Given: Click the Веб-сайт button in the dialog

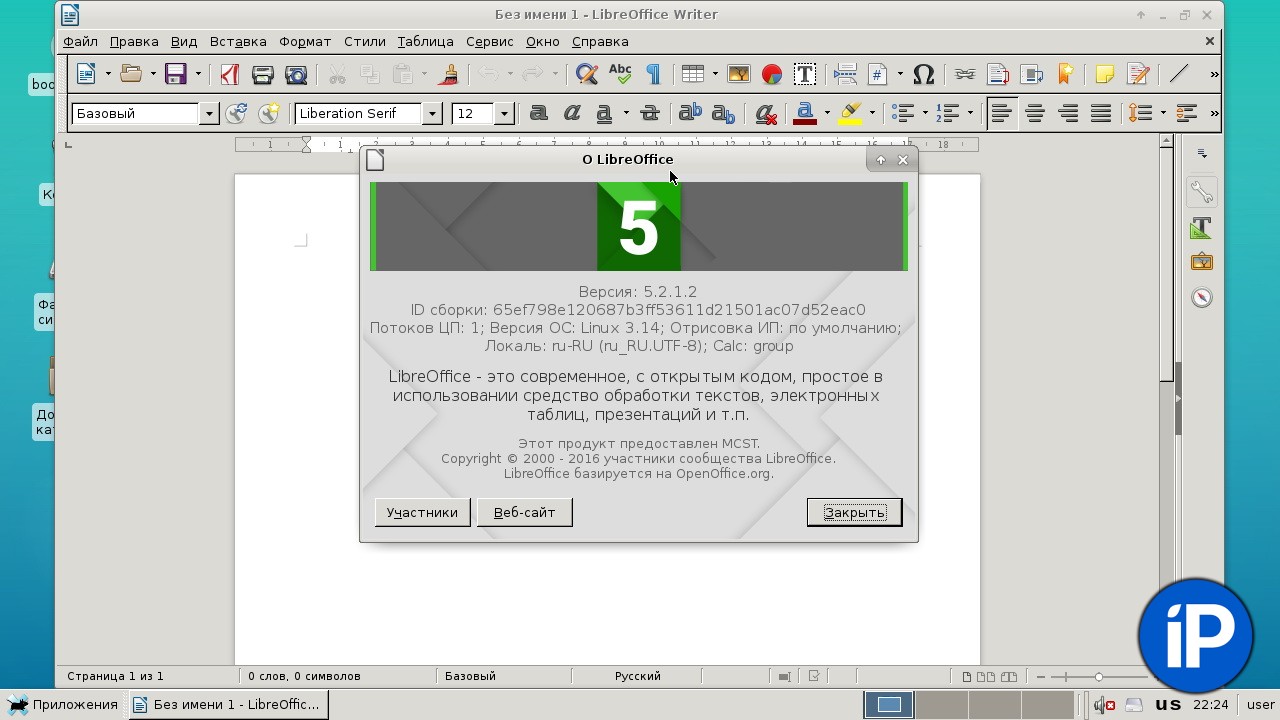Looking at the screenshot, I should 524,512.
